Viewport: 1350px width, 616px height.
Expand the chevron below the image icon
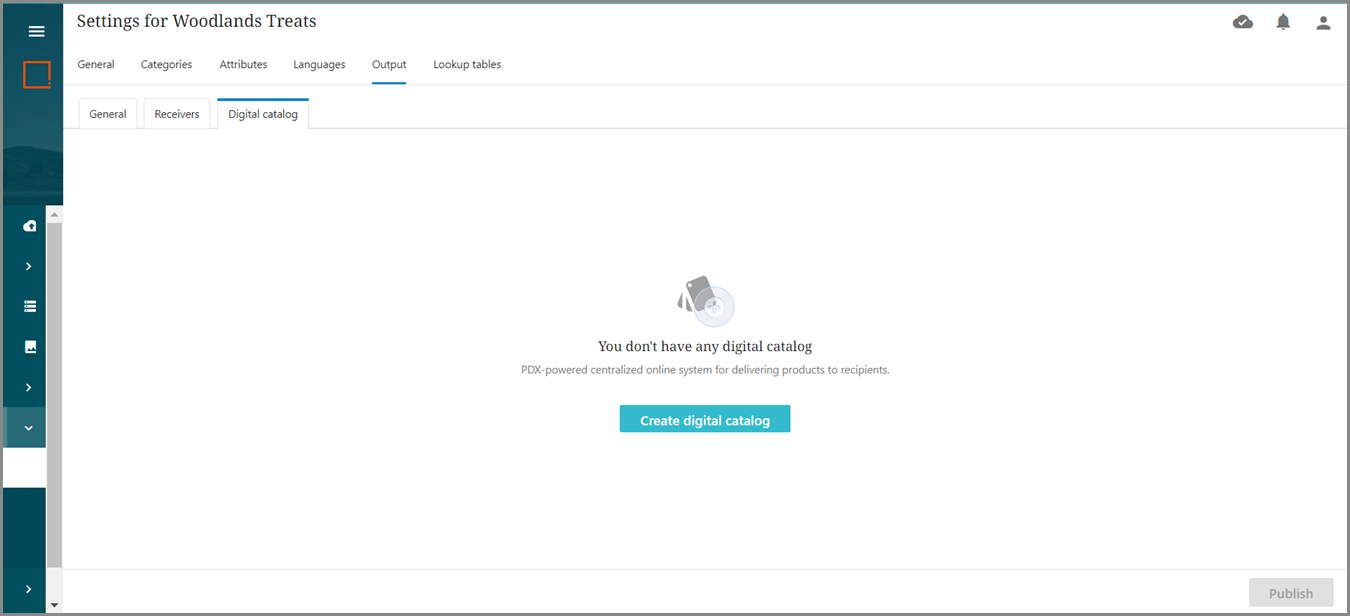tap(29, 387)
